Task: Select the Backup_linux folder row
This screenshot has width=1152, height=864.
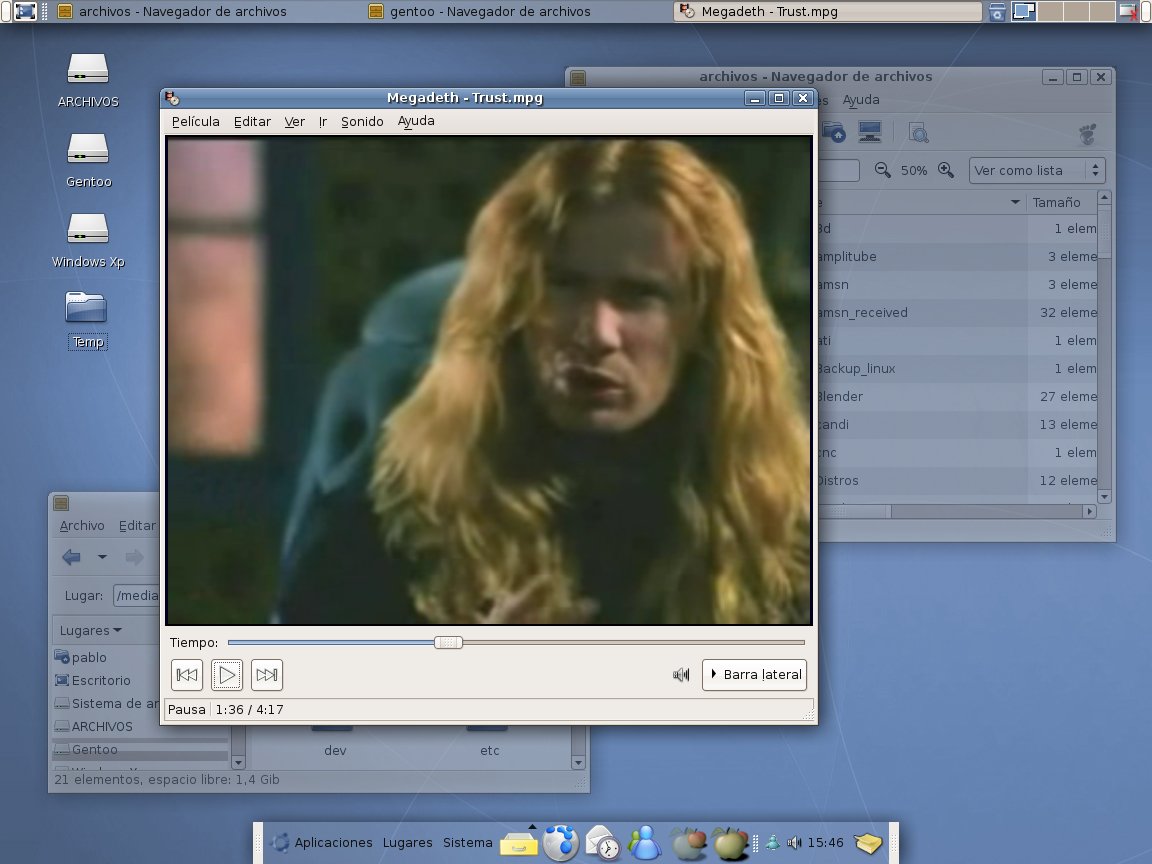Action: (x=957, y=368)
